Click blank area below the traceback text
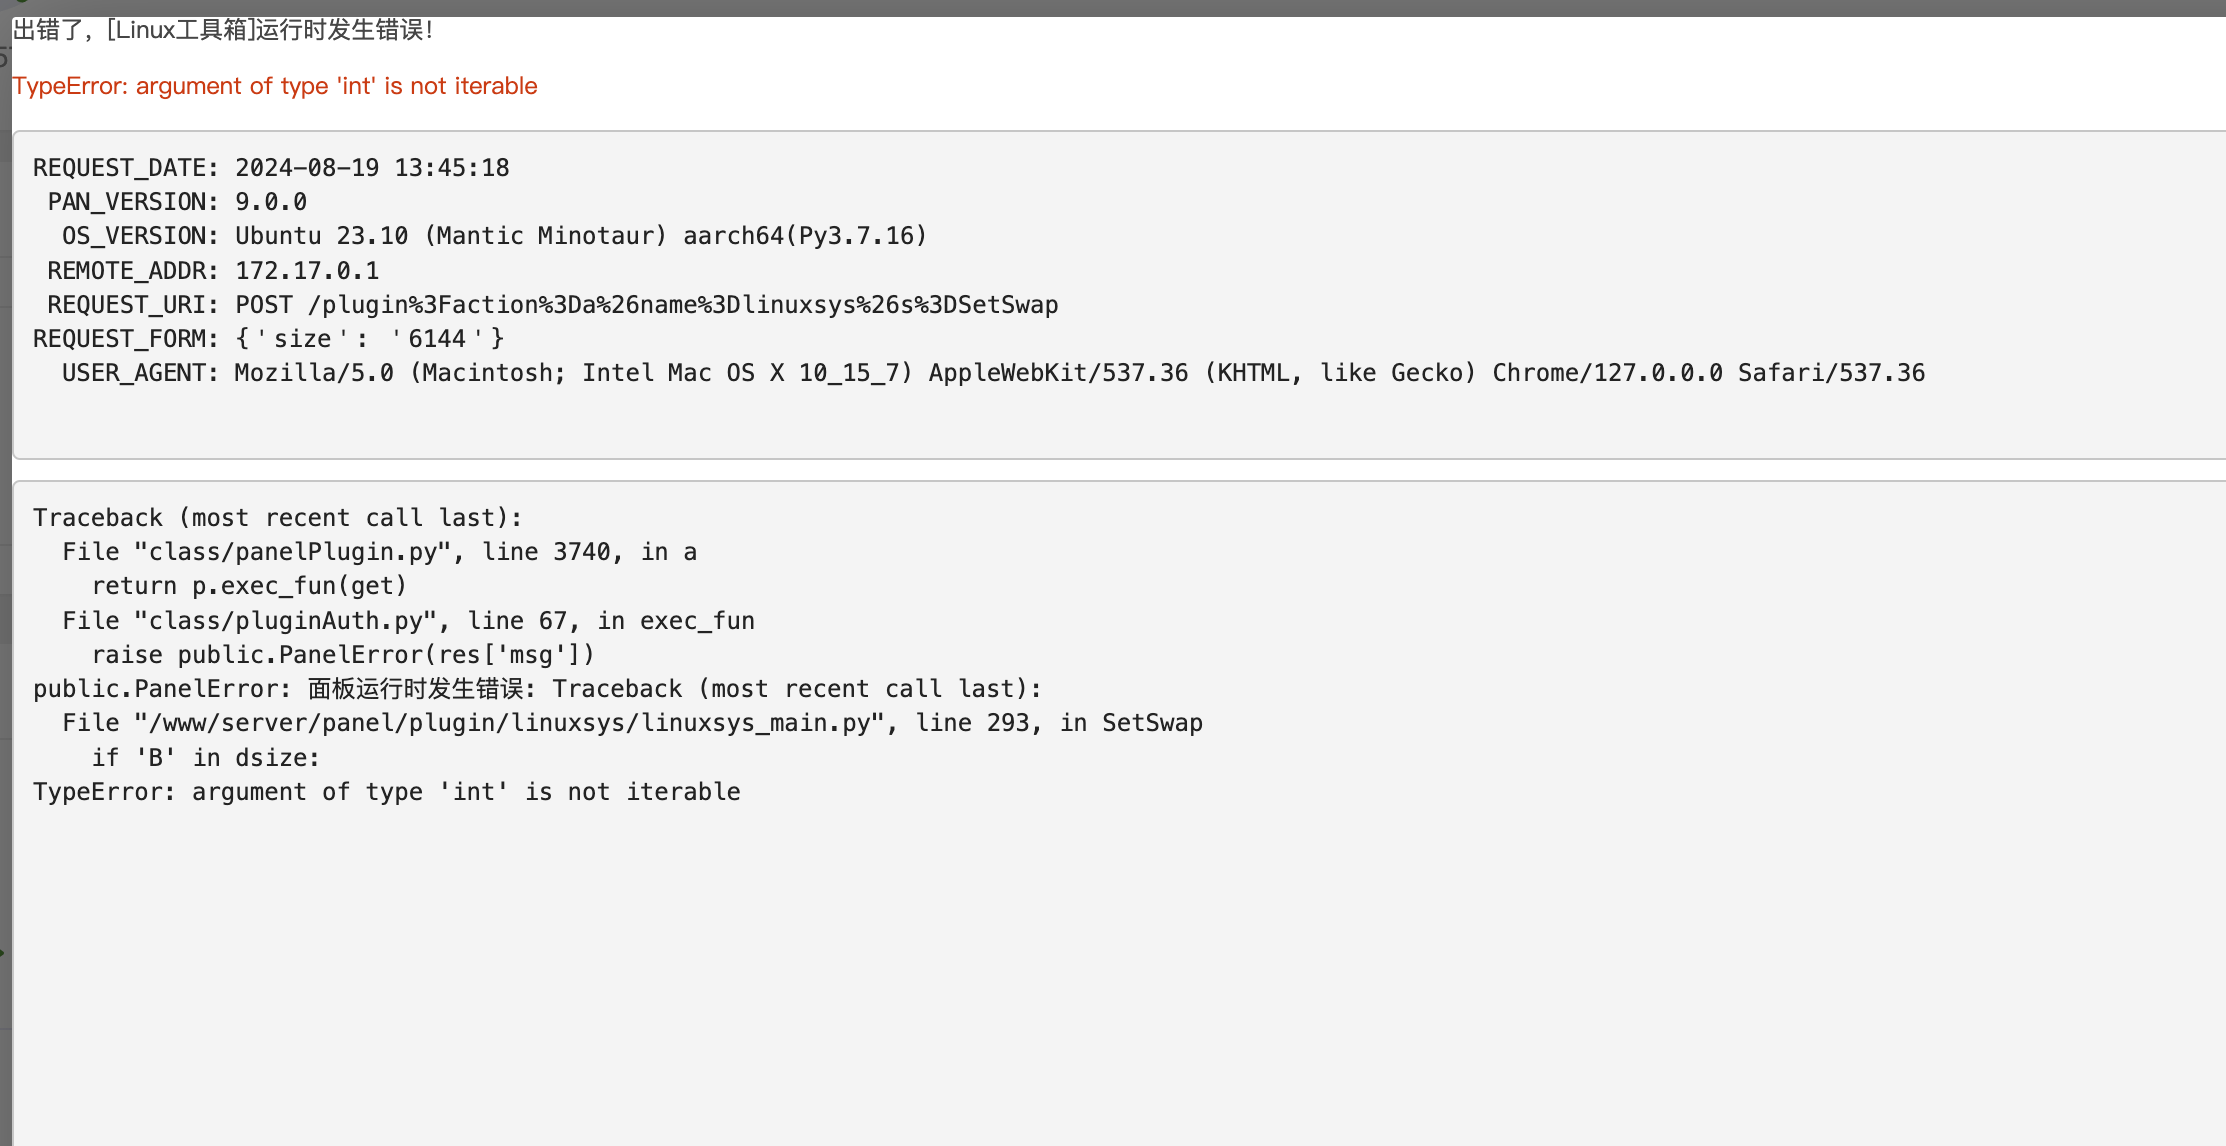The image size is (2226, 1146). [x=1100, y=970]
